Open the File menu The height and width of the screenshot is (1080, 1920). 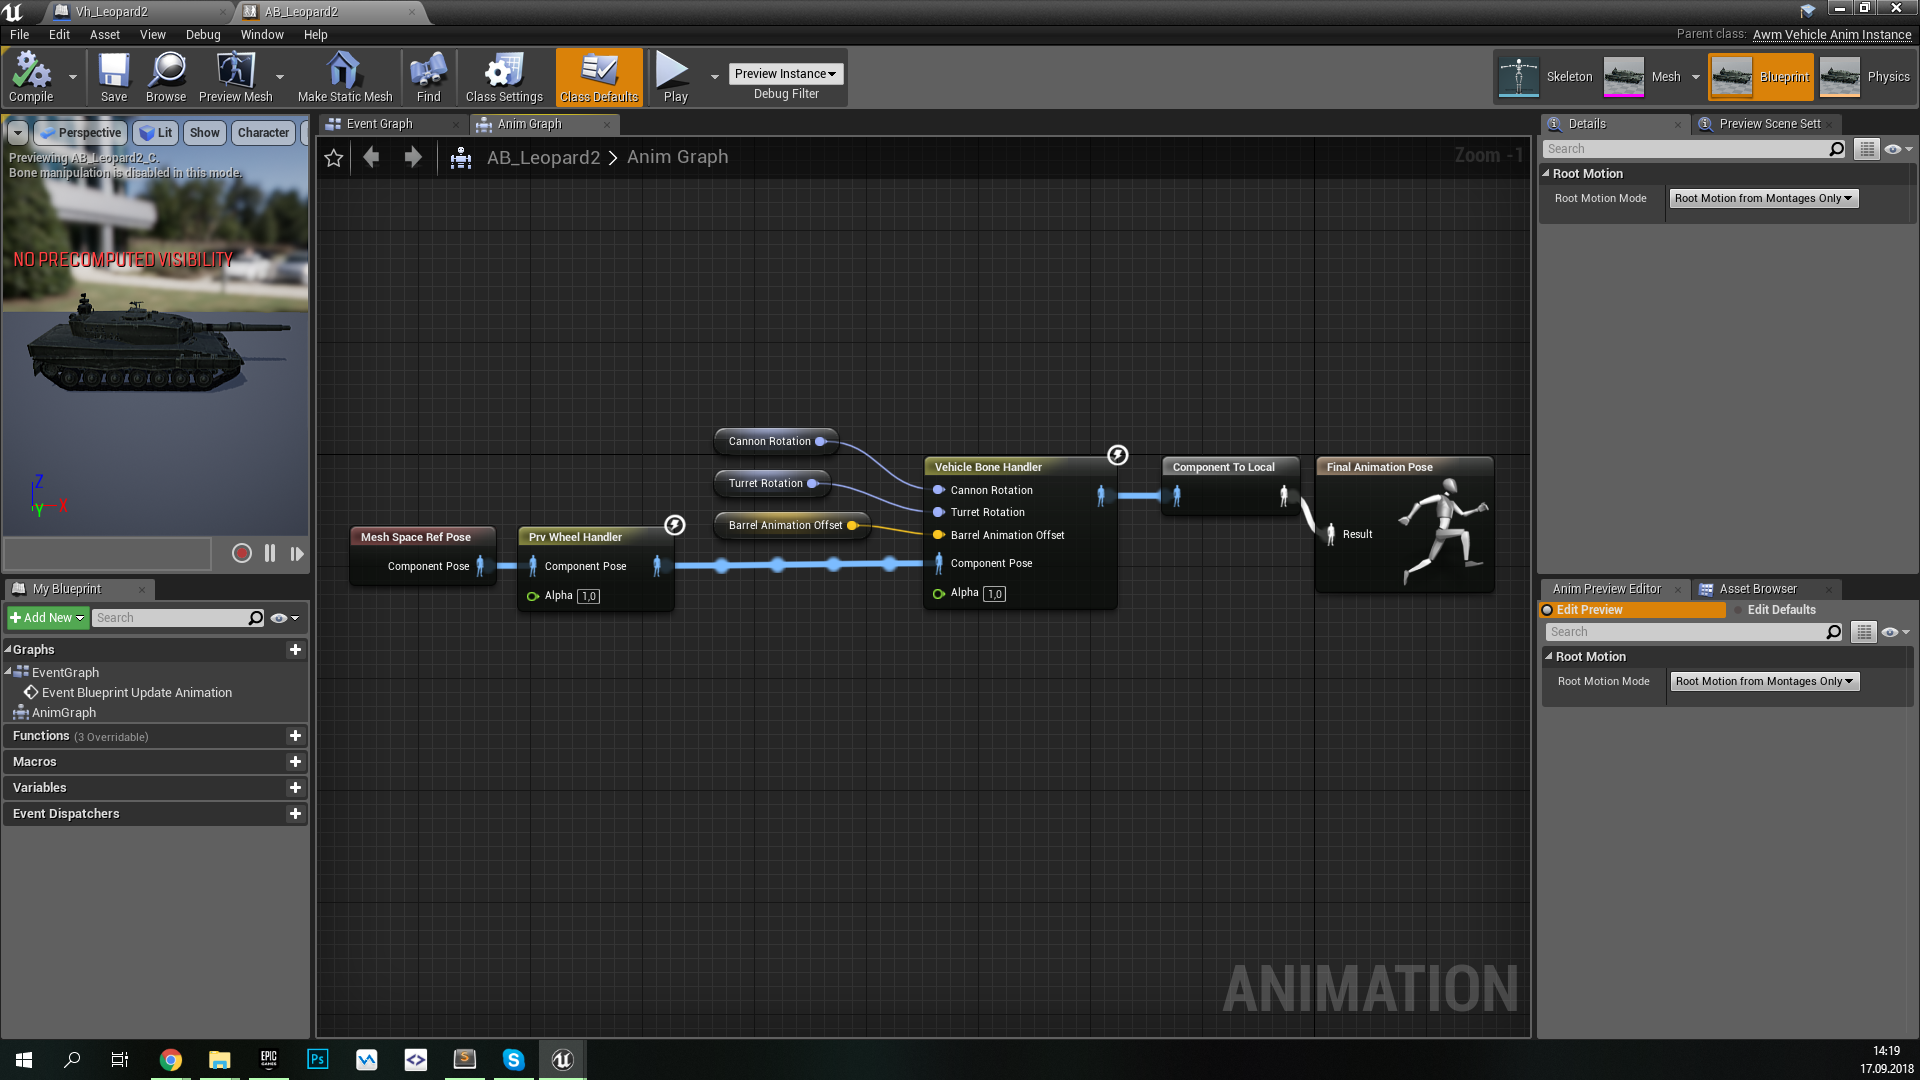20,35
